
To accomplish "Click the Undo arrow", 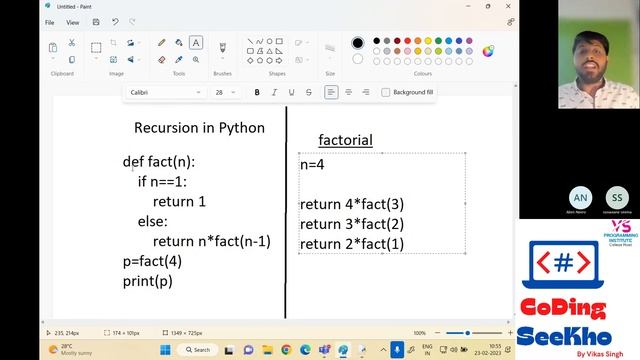I will point(115,22).
